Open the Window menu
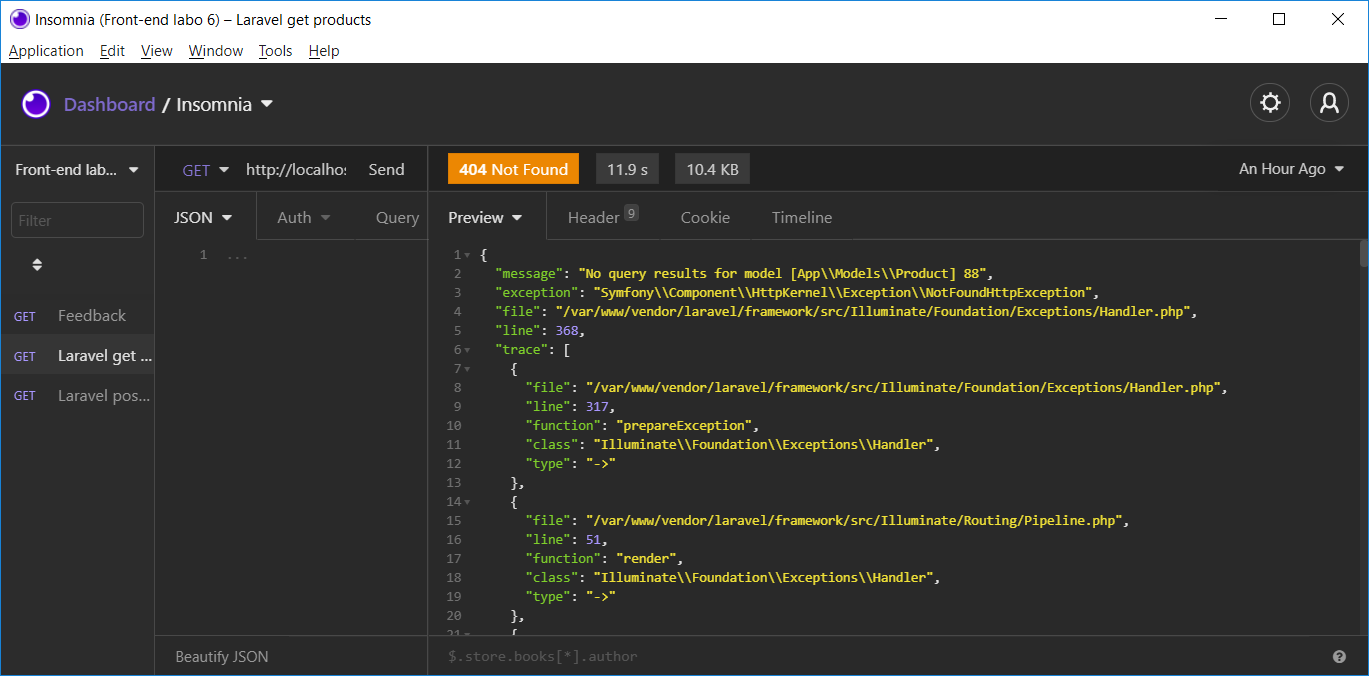Screen dimensions: 1369x676 click(216, 51)
